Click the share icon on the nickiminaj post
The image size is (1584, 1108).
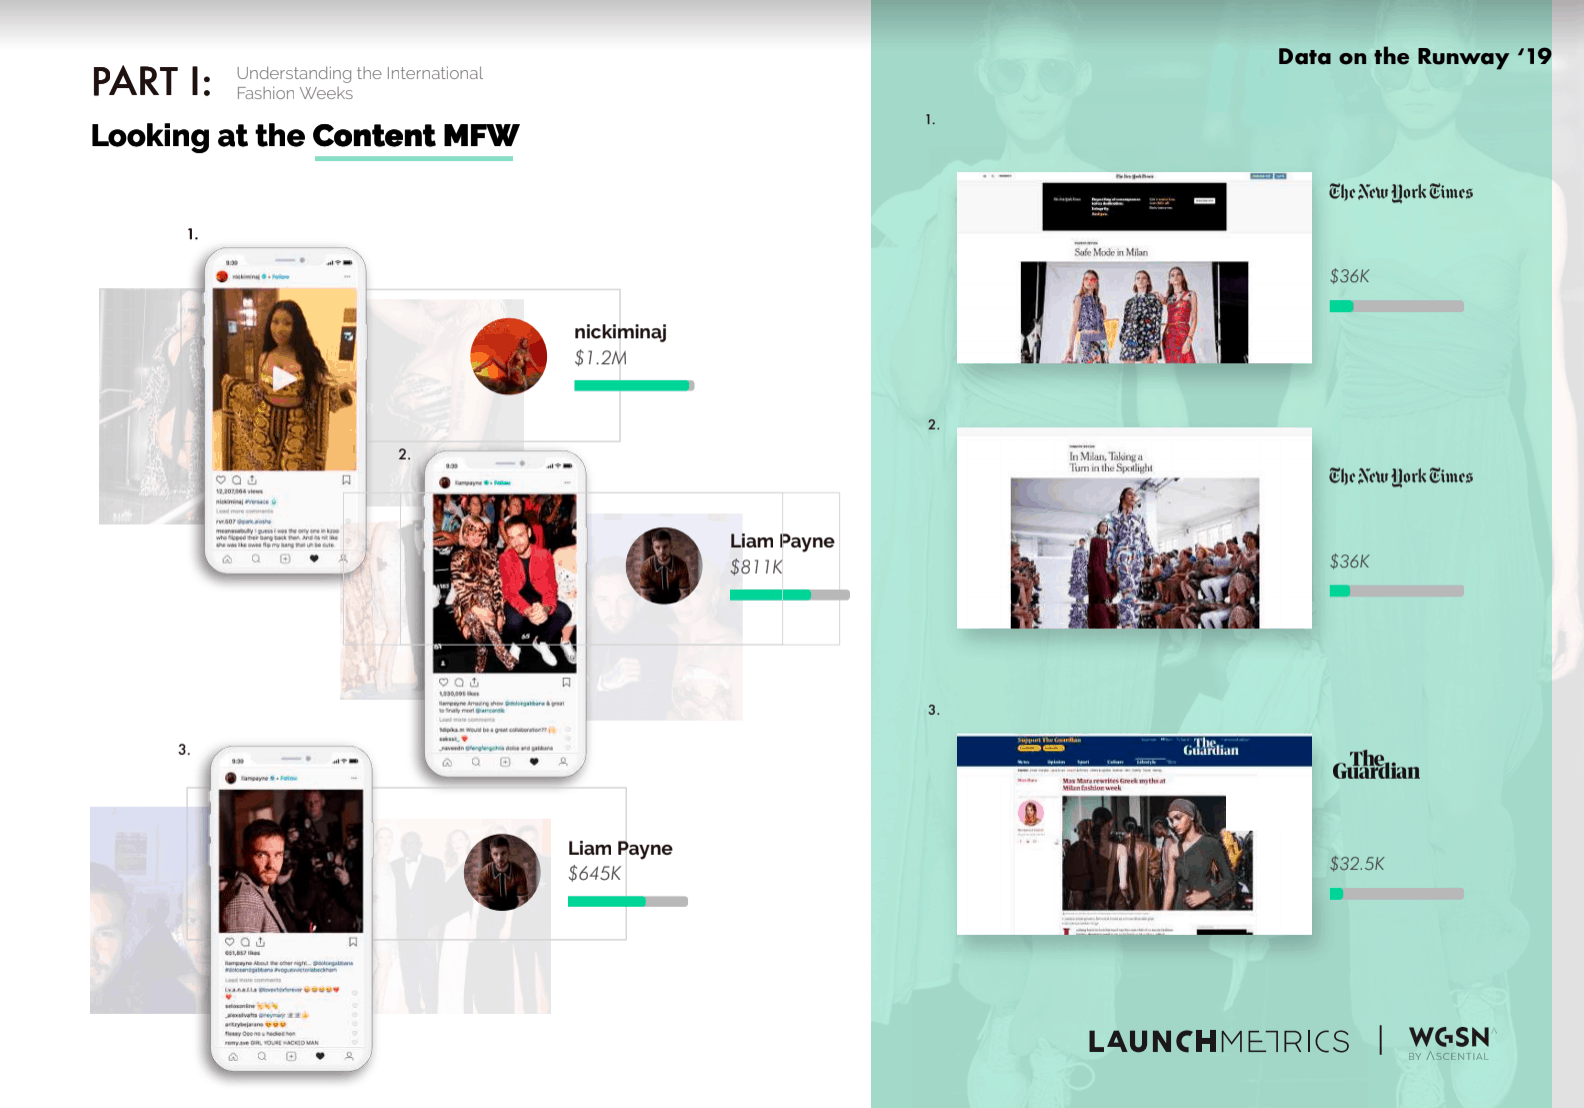coord(252,480)
